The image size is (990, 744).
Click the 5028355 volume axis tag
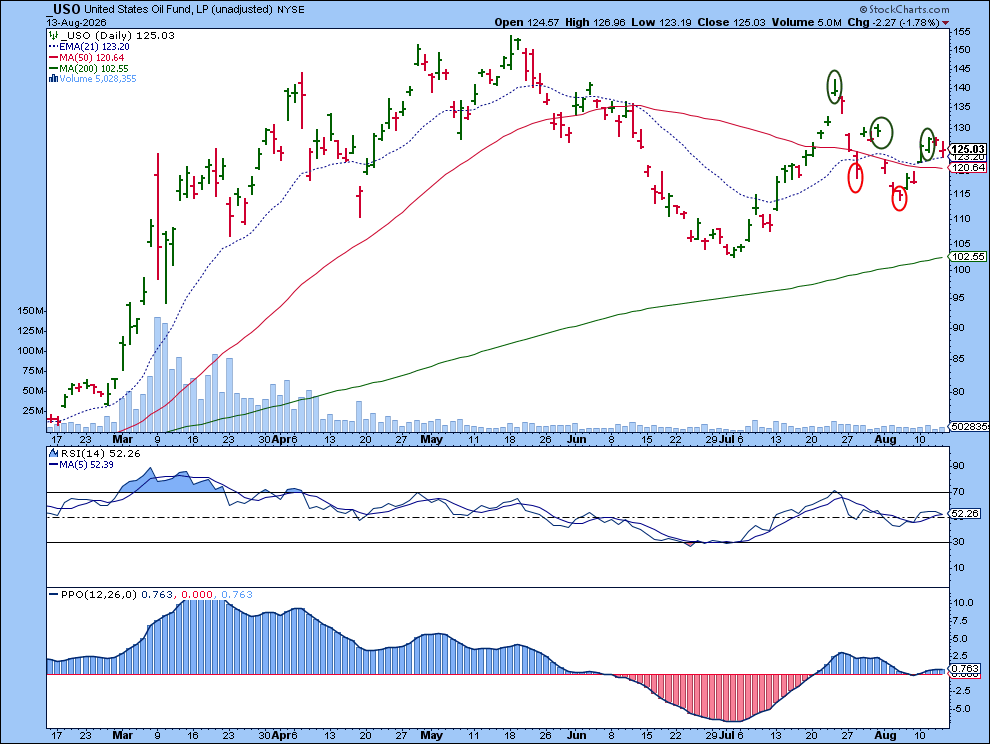[x=970, y=427]
